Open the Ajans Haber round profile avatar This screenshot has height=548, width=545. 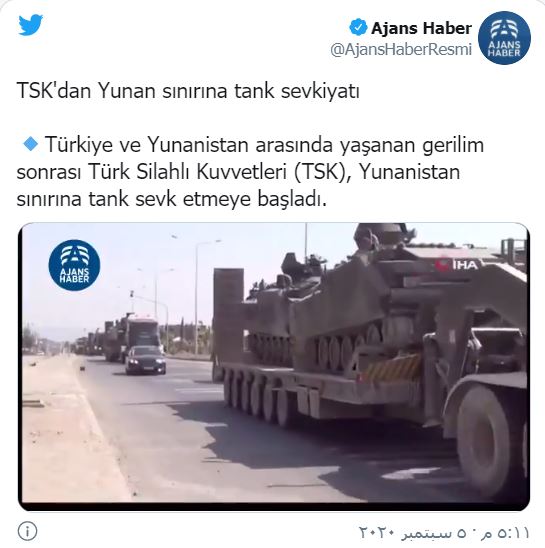pos(504,38)
